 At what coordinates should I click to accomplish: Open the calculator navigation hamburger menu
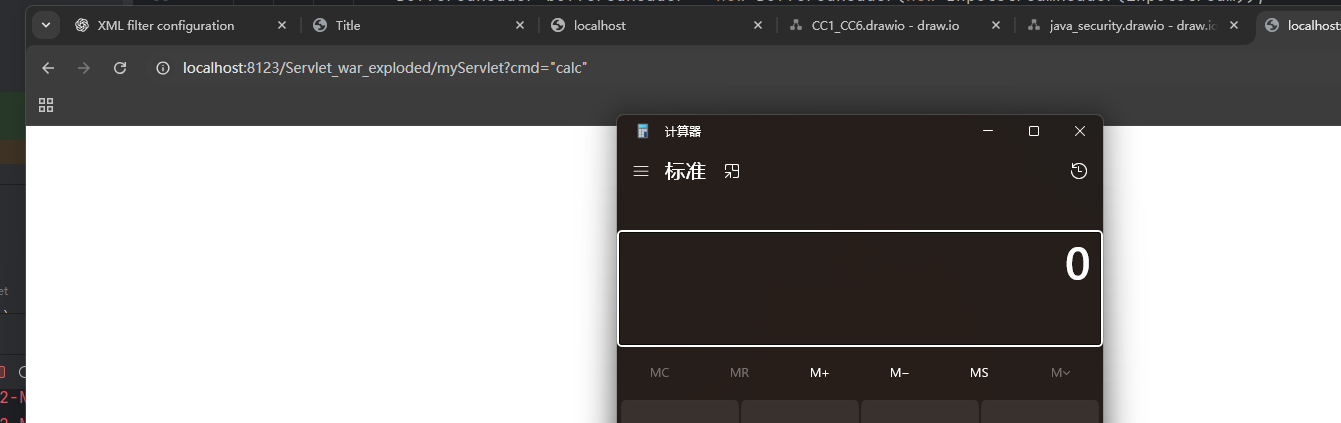coord(641,172)
